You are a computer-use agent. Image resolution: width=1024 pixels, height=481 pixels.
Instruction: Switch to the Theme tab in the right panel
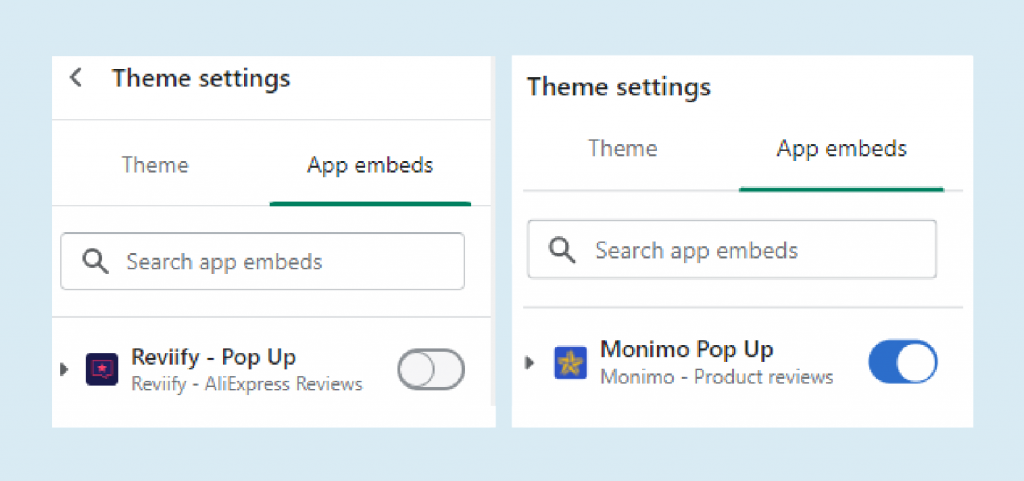pos(623,149)
